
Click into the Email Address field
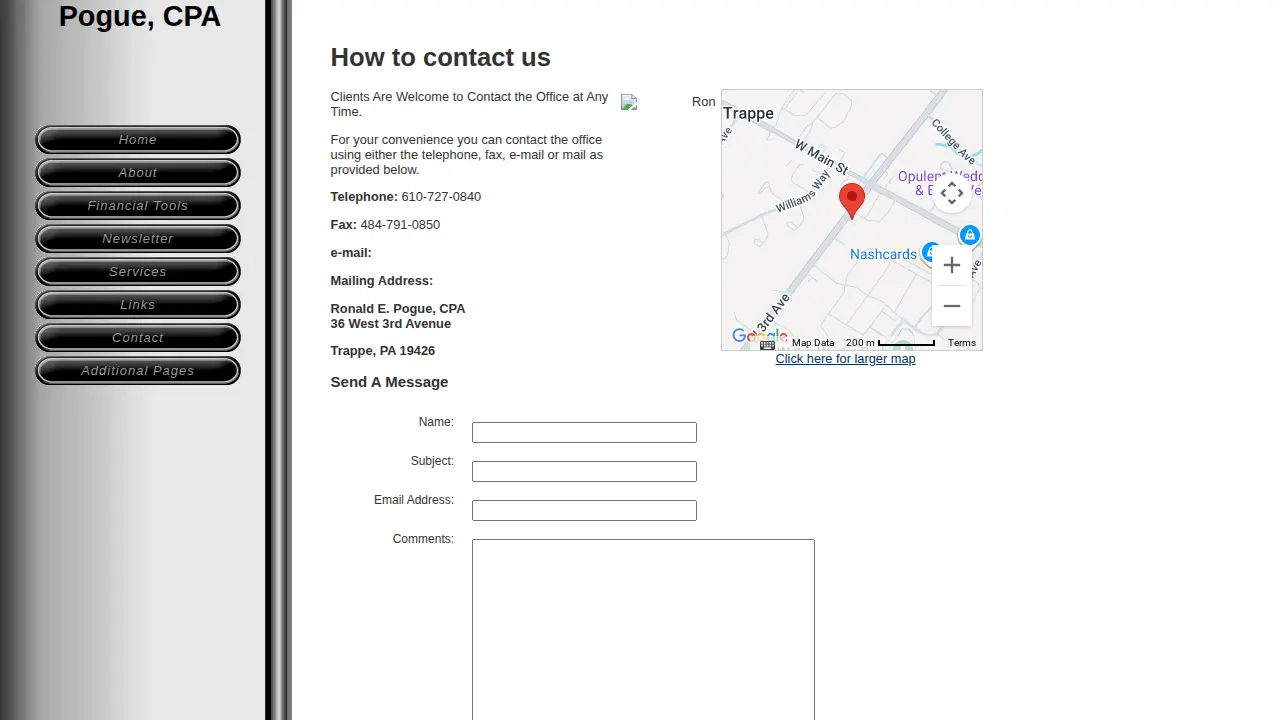pos(584,511)
